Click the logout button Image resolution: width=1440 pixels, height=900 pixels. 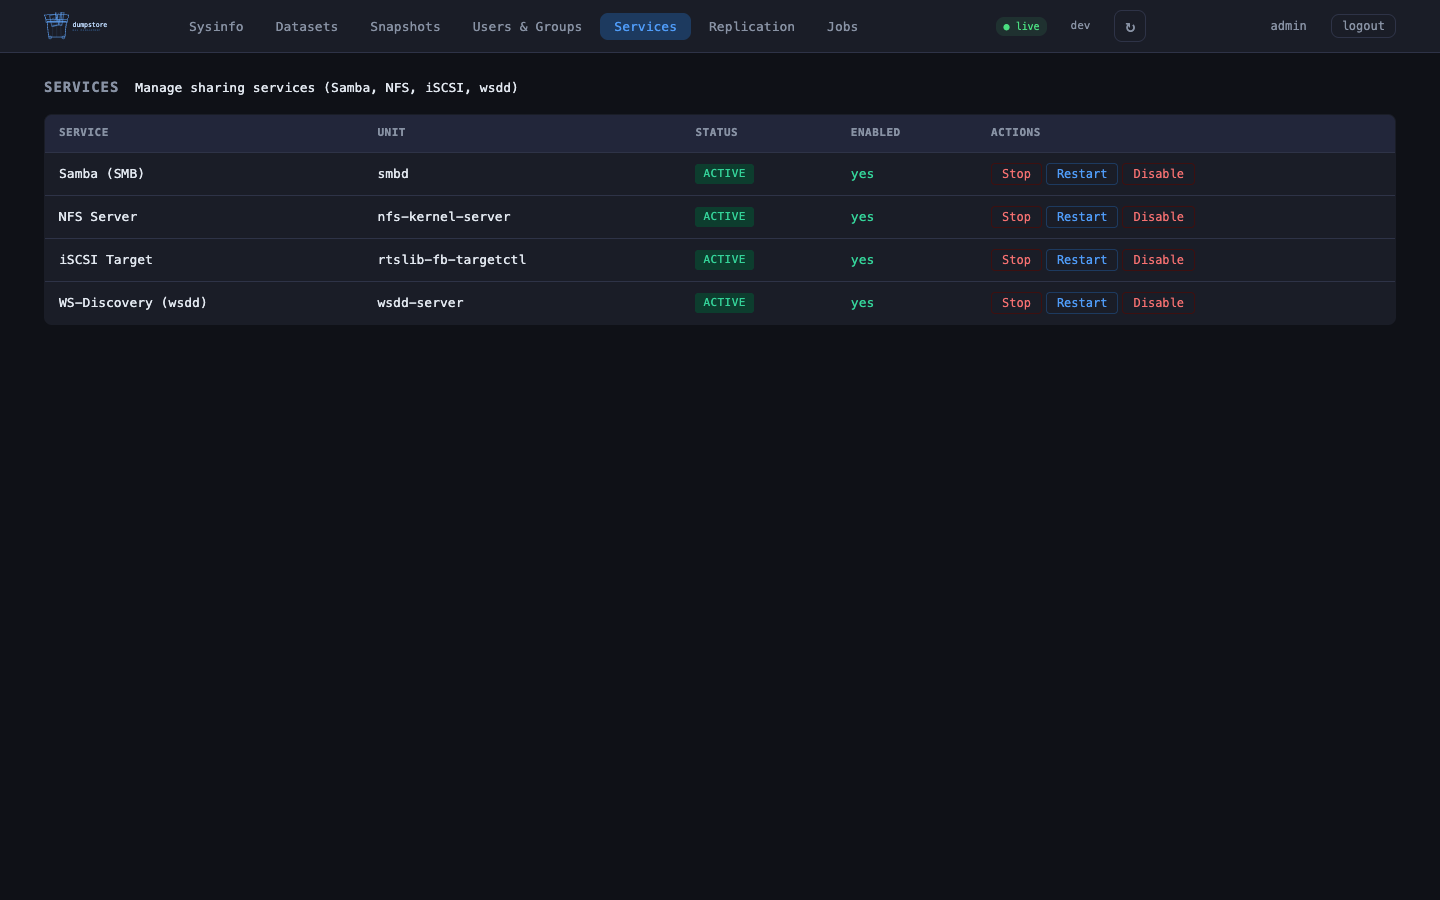(1363, 26)
